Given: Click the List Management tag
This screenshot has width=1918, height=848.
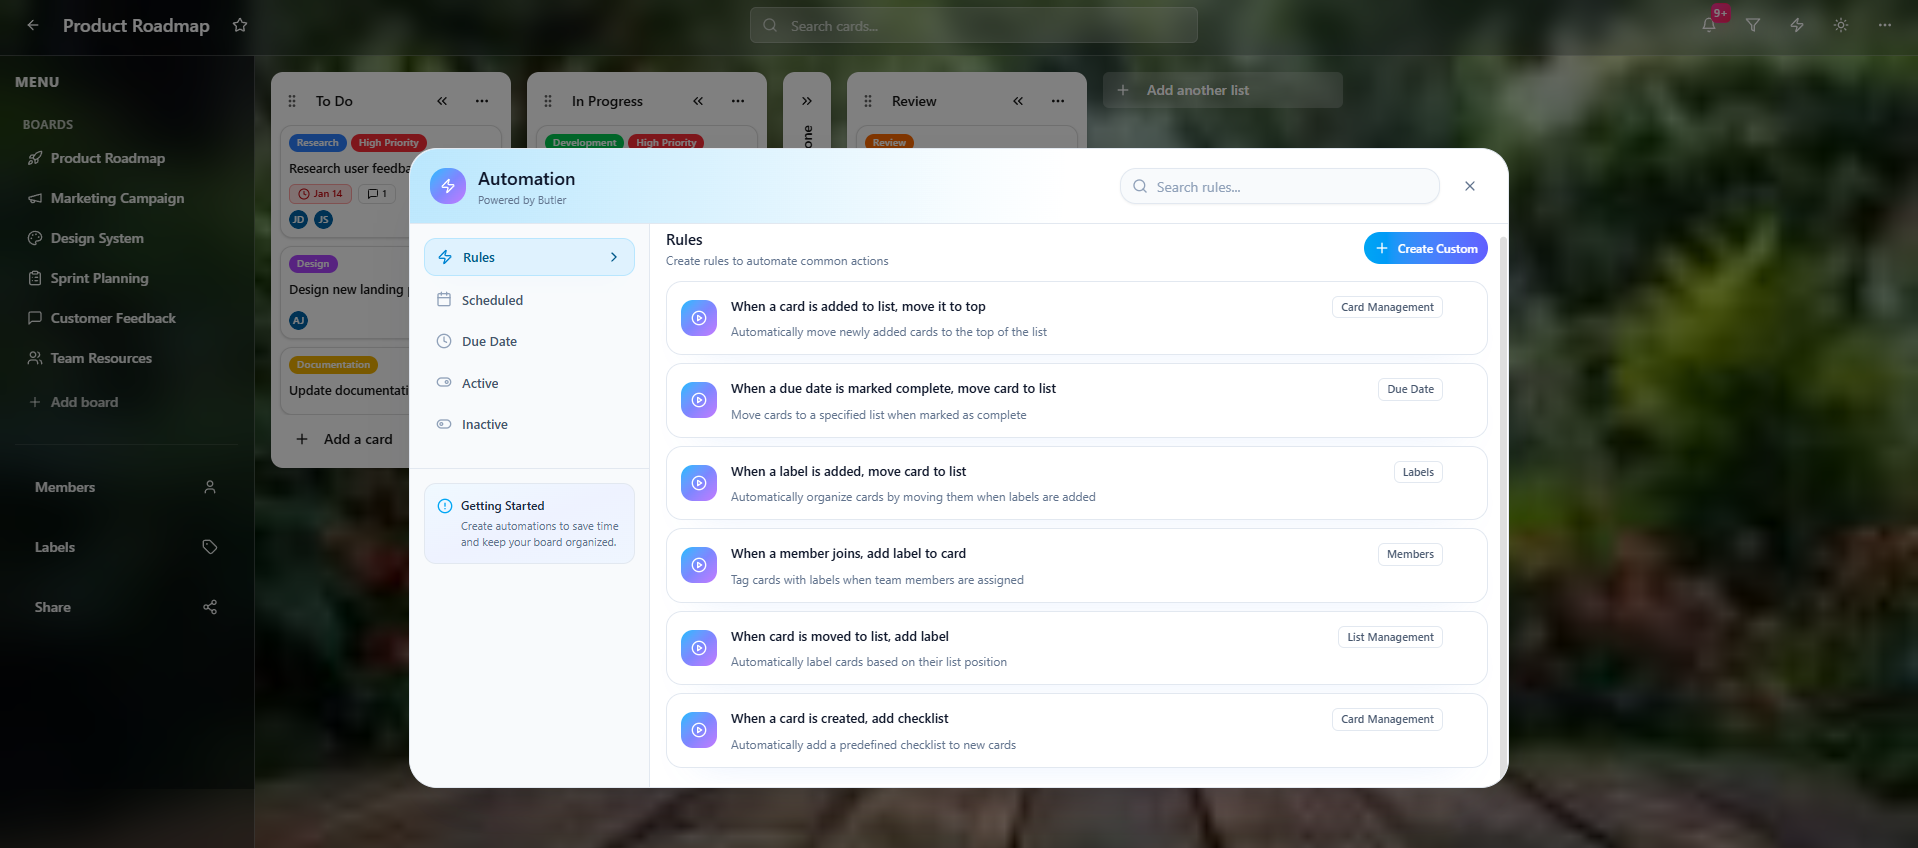Looking at the screenshot, I should [1390, 637].
